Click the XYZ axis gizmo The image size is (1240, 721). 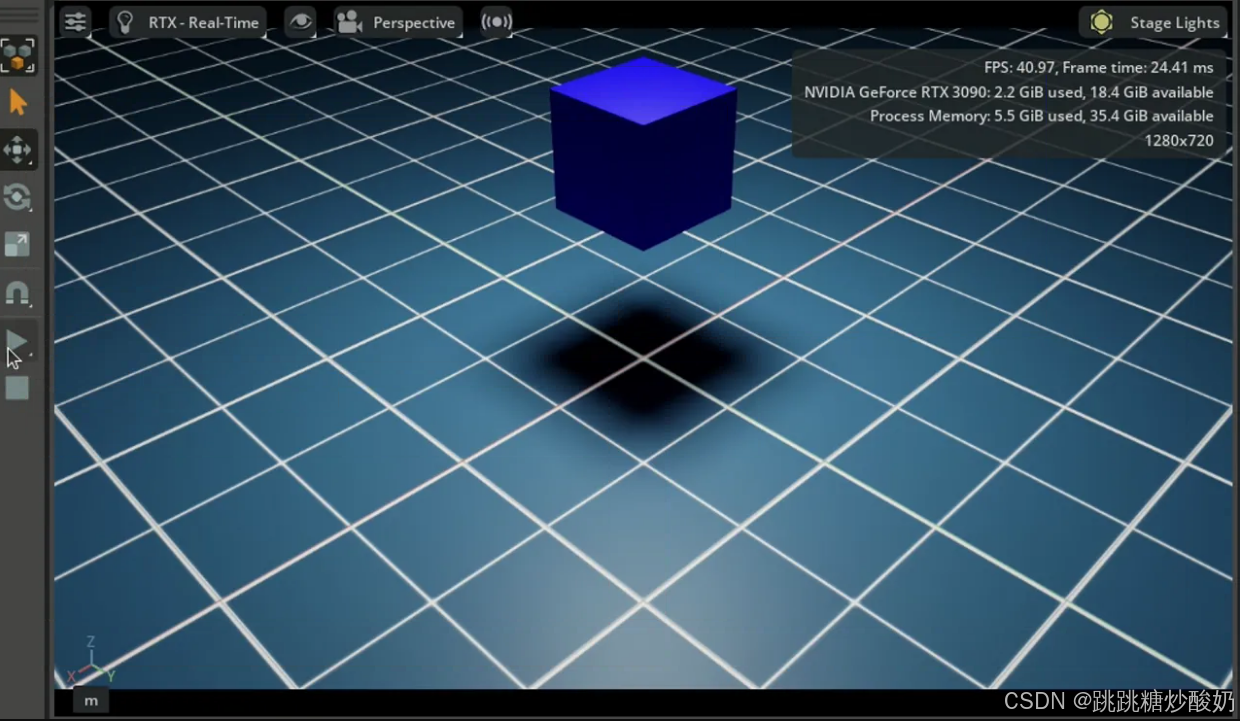[x=92, y=661]
